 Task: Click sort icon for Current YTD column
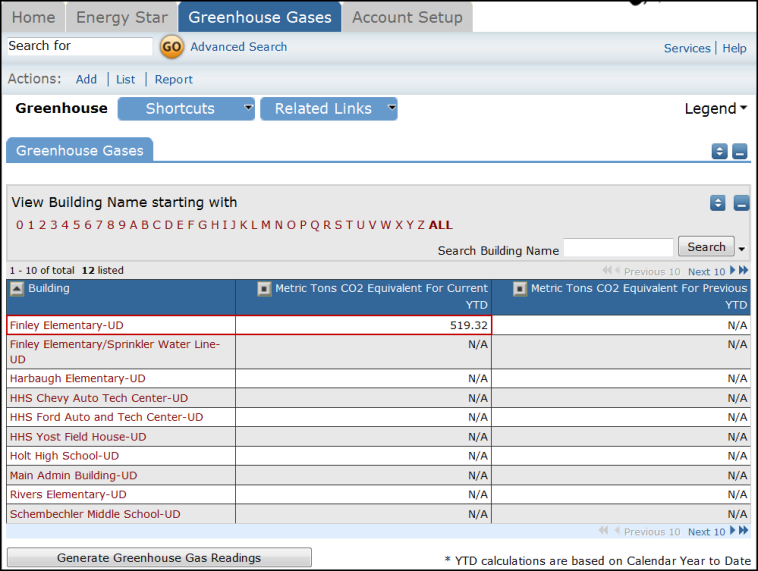click(264, 289)
